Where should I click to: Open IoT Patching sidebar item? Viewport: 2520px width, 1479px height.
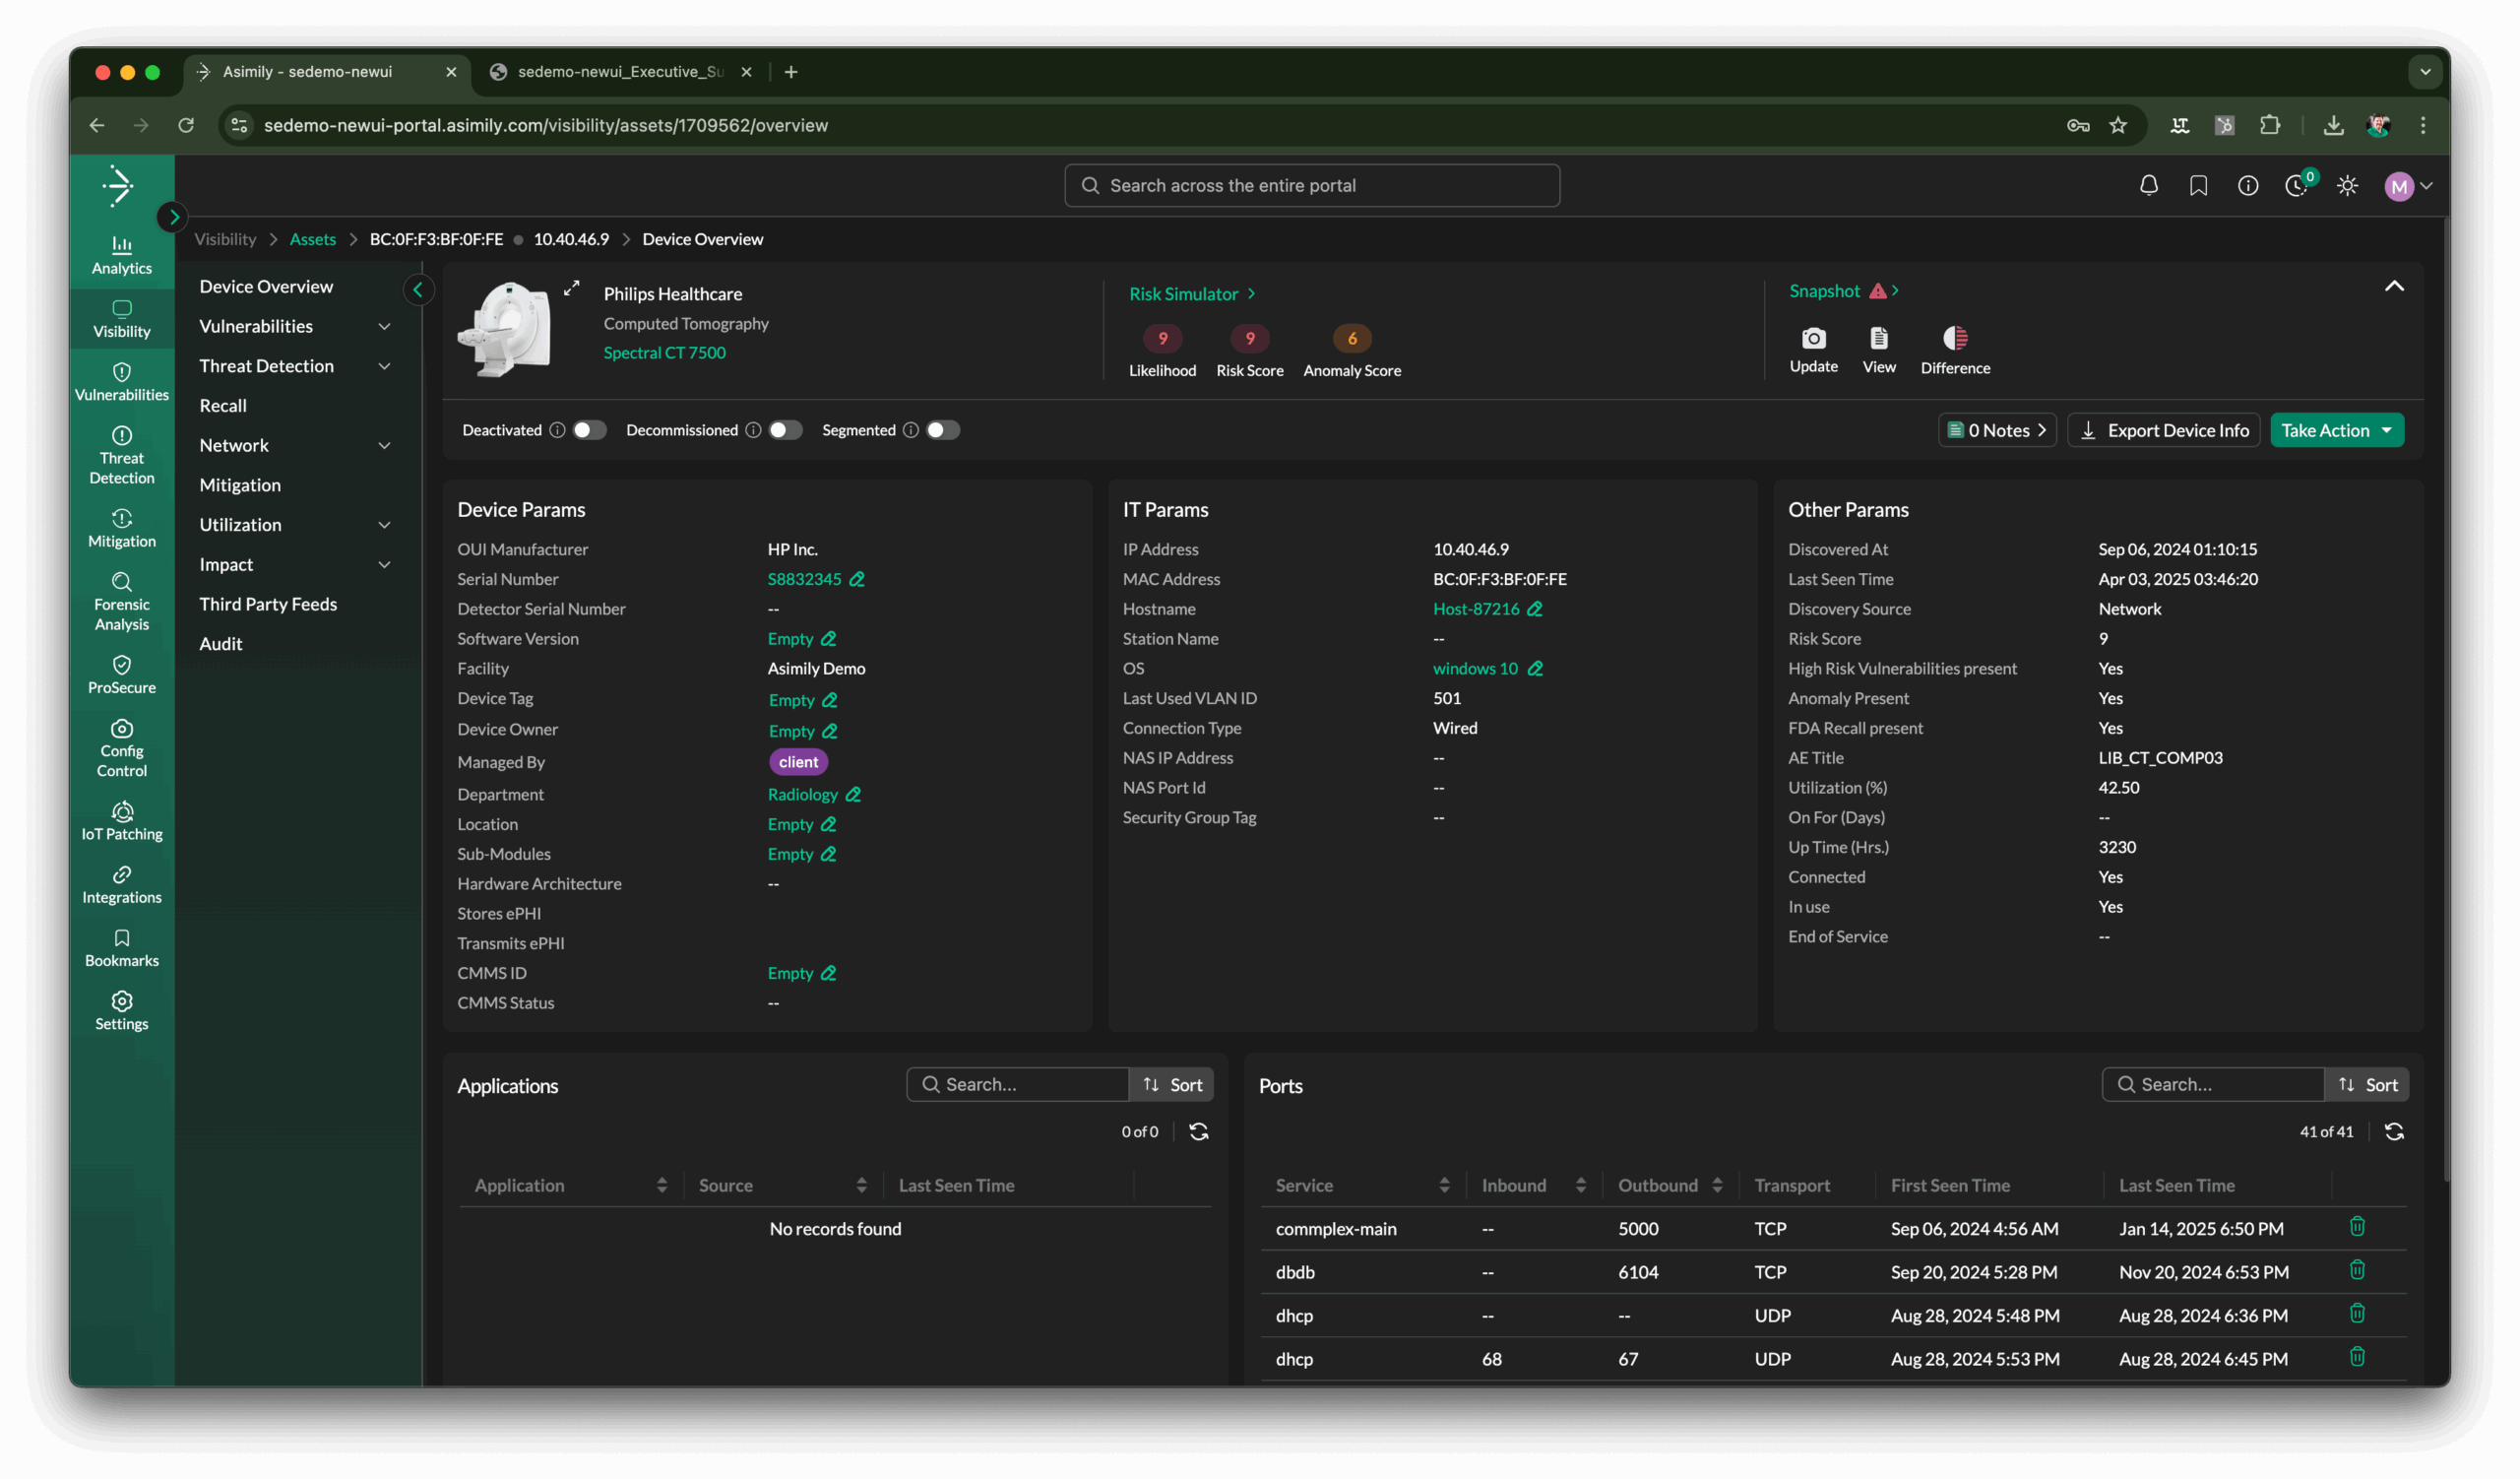[x=121, y=821]
